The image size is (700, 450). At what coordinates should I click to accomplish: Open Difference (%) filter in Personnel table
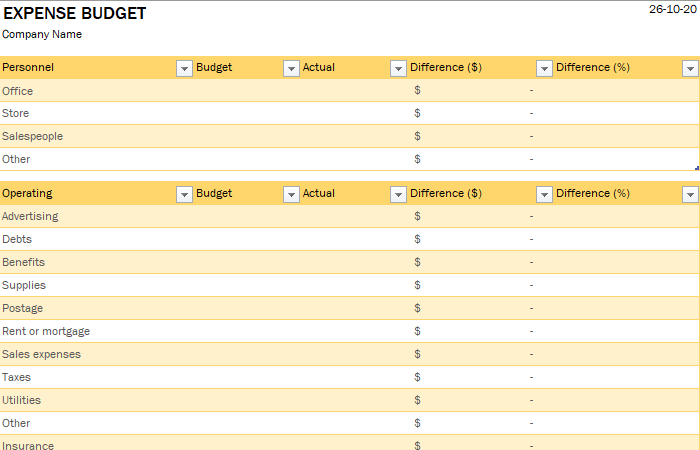[690, 69]
